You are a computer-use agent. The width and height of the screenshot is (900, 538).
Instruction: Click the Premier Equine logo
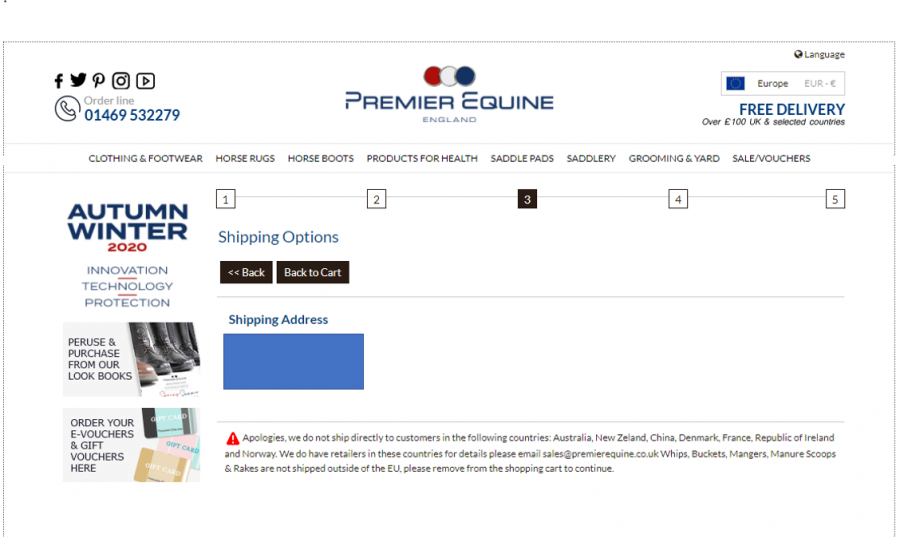point(449,94)
